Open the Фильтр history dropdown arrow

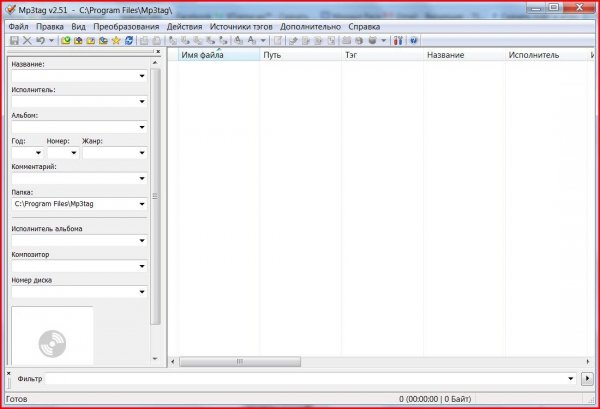(571, 379)
